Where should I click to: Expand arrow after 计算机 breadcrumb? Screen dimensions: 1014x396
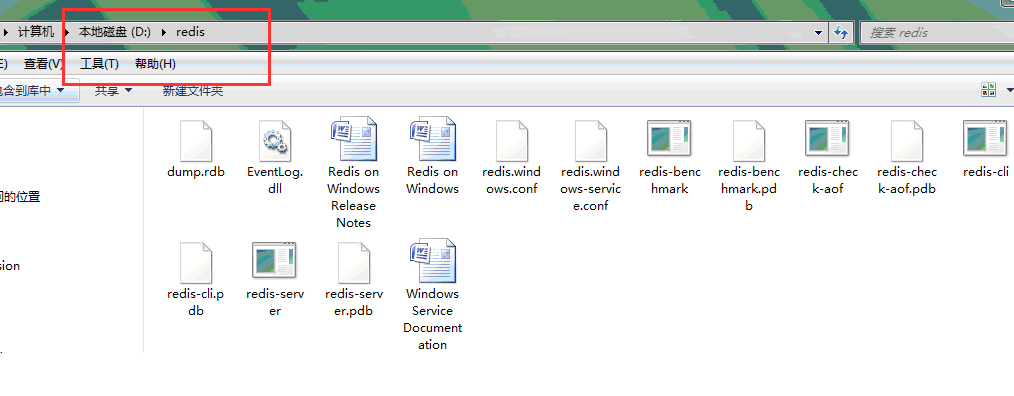[x=66, y=32]
